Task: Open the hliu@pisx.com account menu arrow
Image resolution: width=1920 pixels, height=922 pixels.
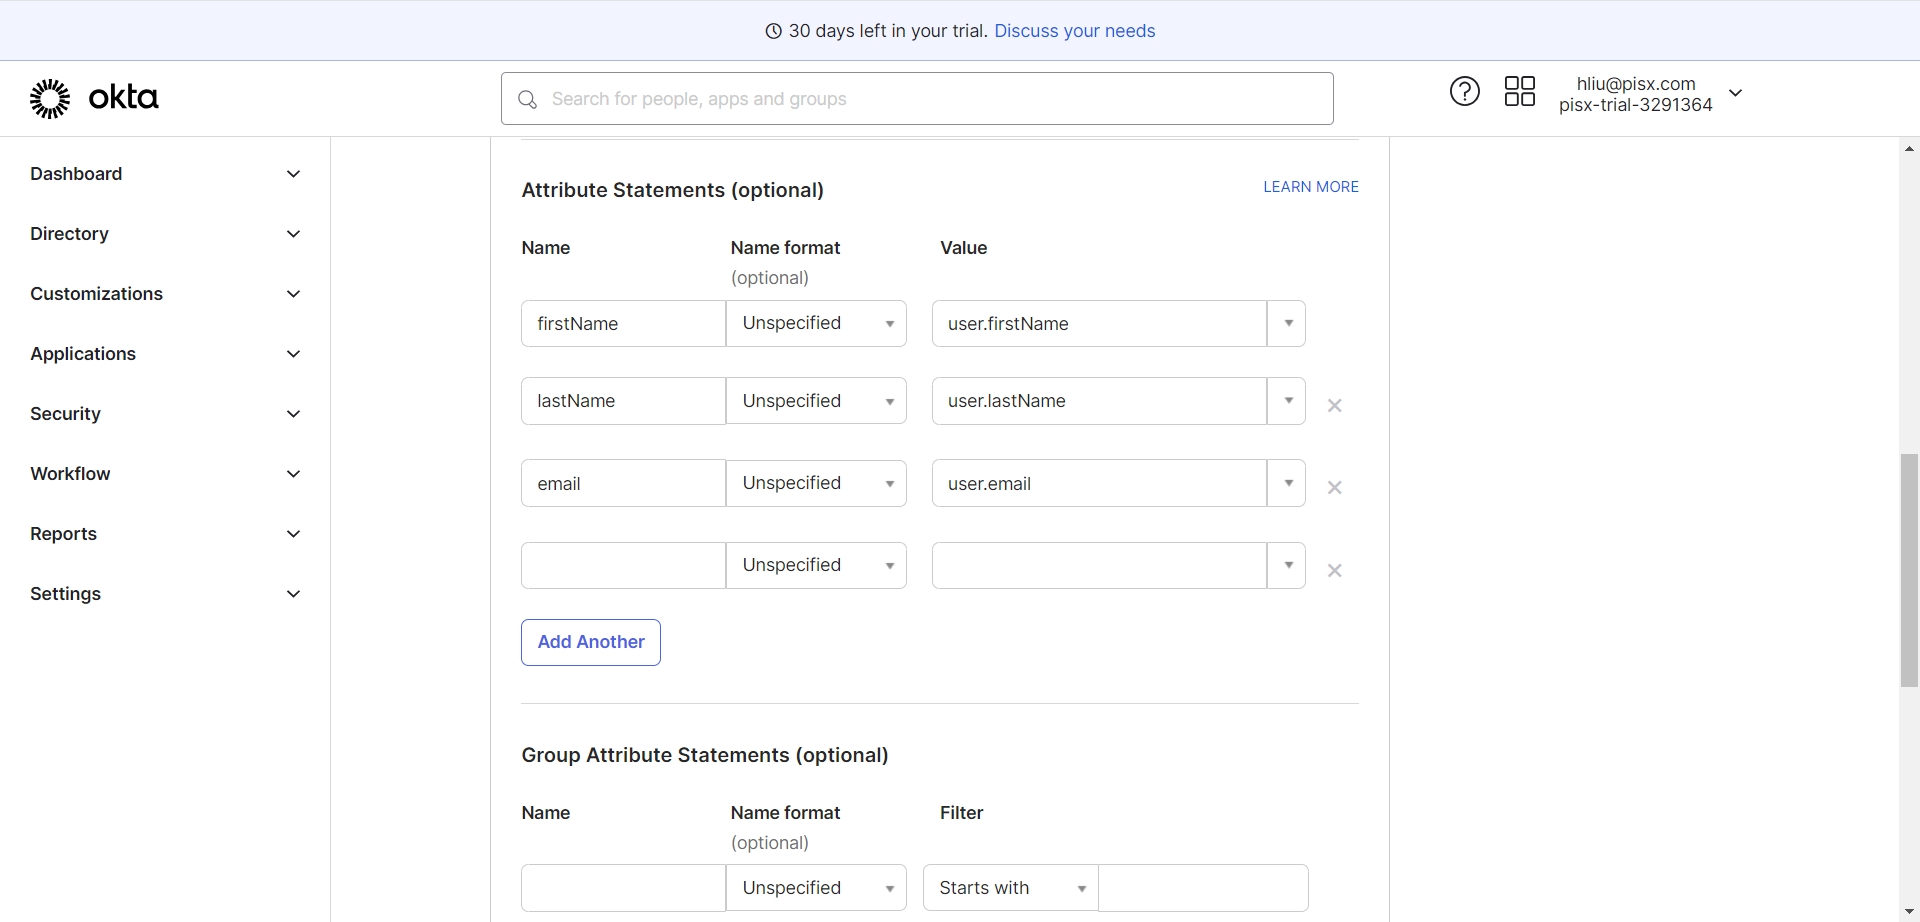Action: pyautogui.click(x=1736, y=93)
